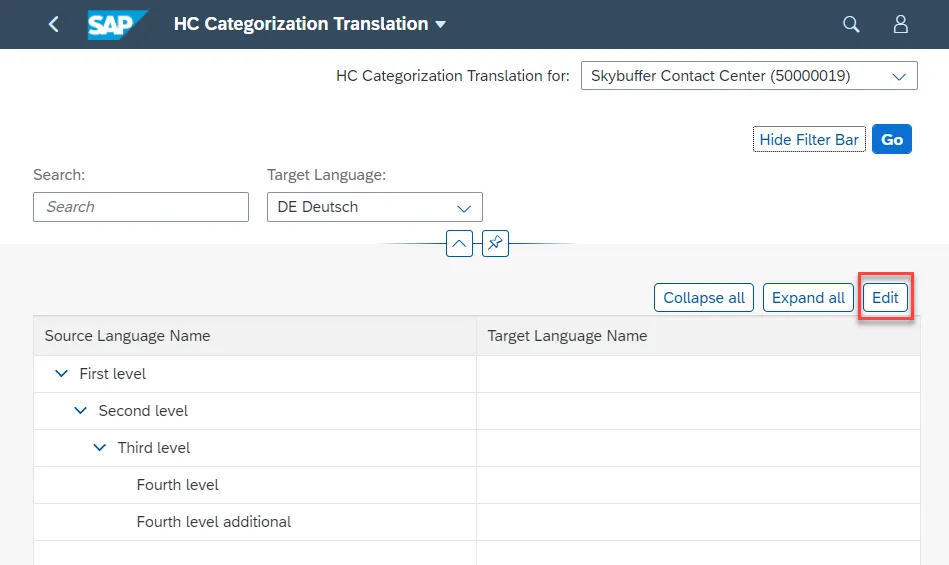Click Hide Filter Bar button

(809, 139)
